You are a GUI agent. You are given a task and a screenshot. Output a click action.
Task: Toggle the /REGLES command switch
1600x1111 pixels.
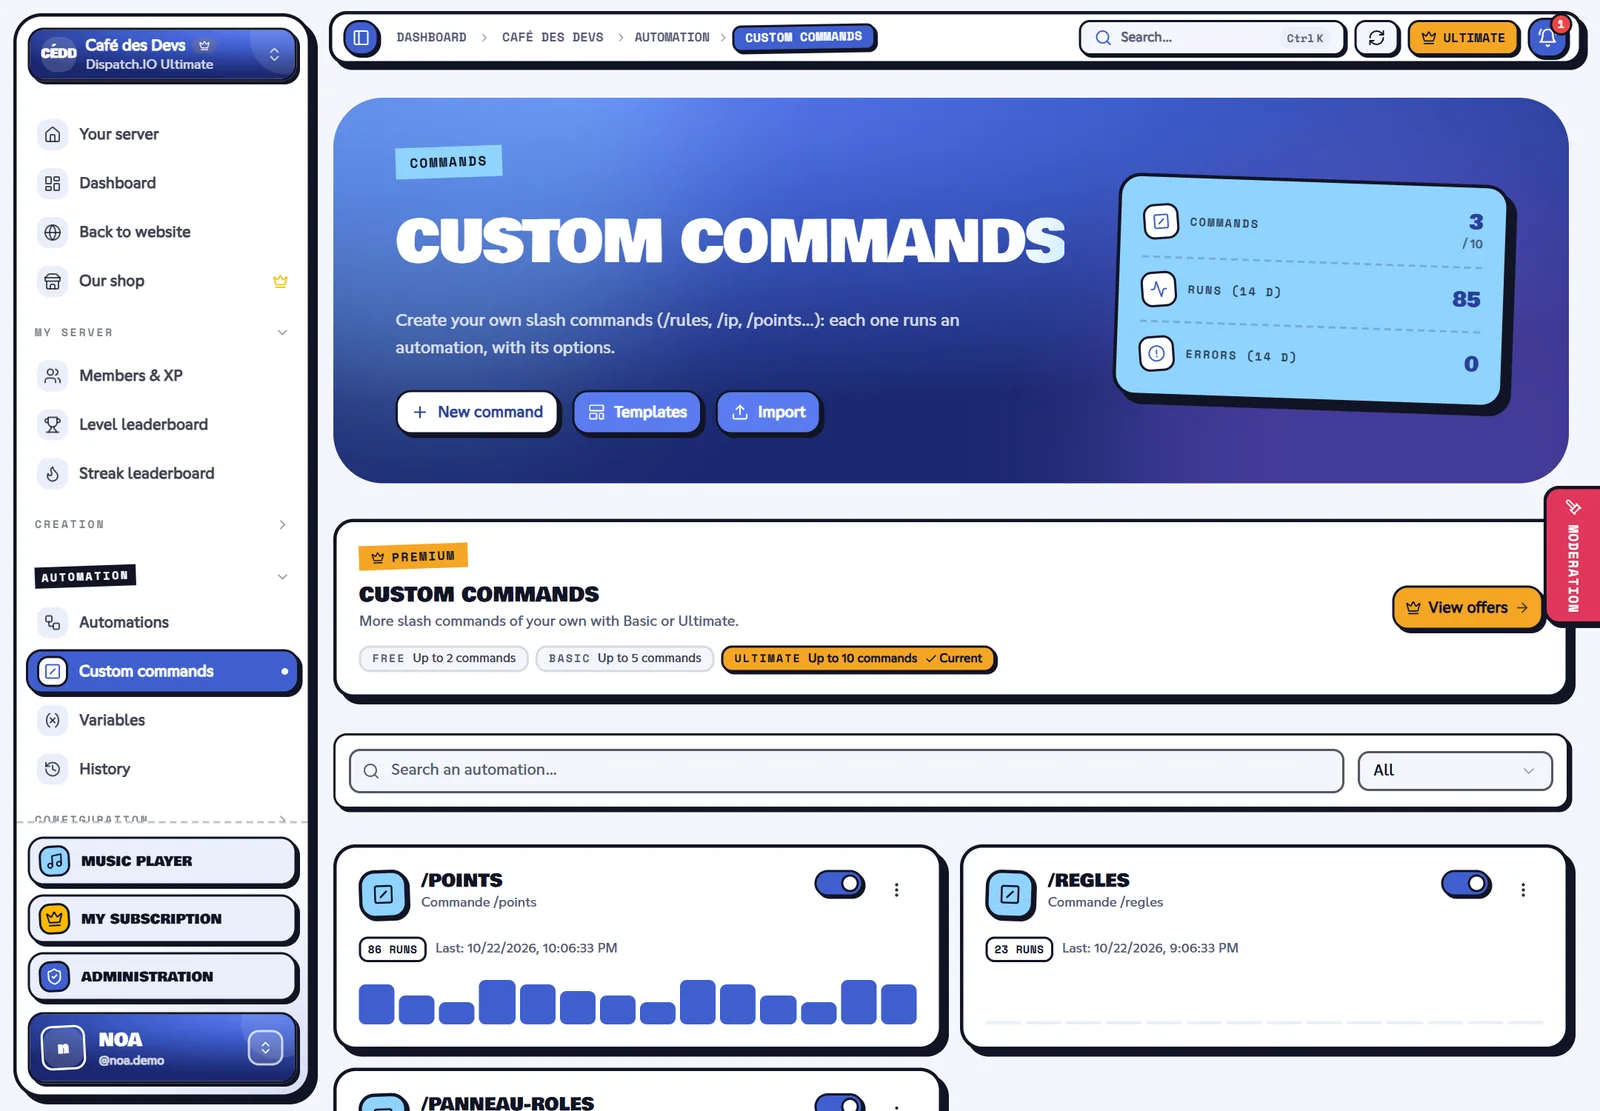1466,884
